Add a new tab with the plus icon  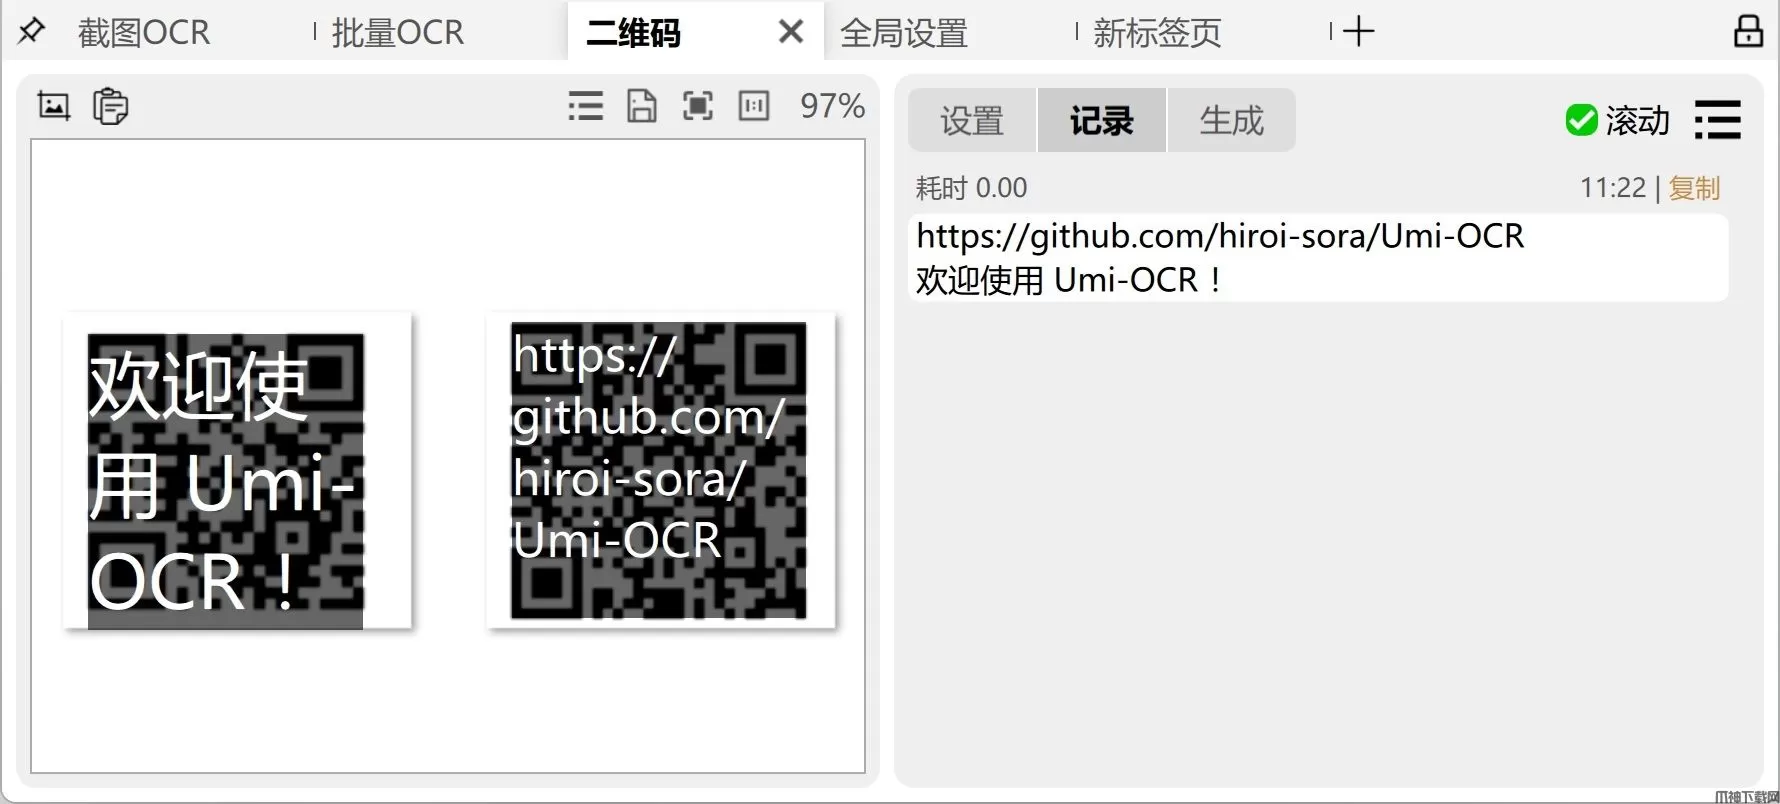1358,31
